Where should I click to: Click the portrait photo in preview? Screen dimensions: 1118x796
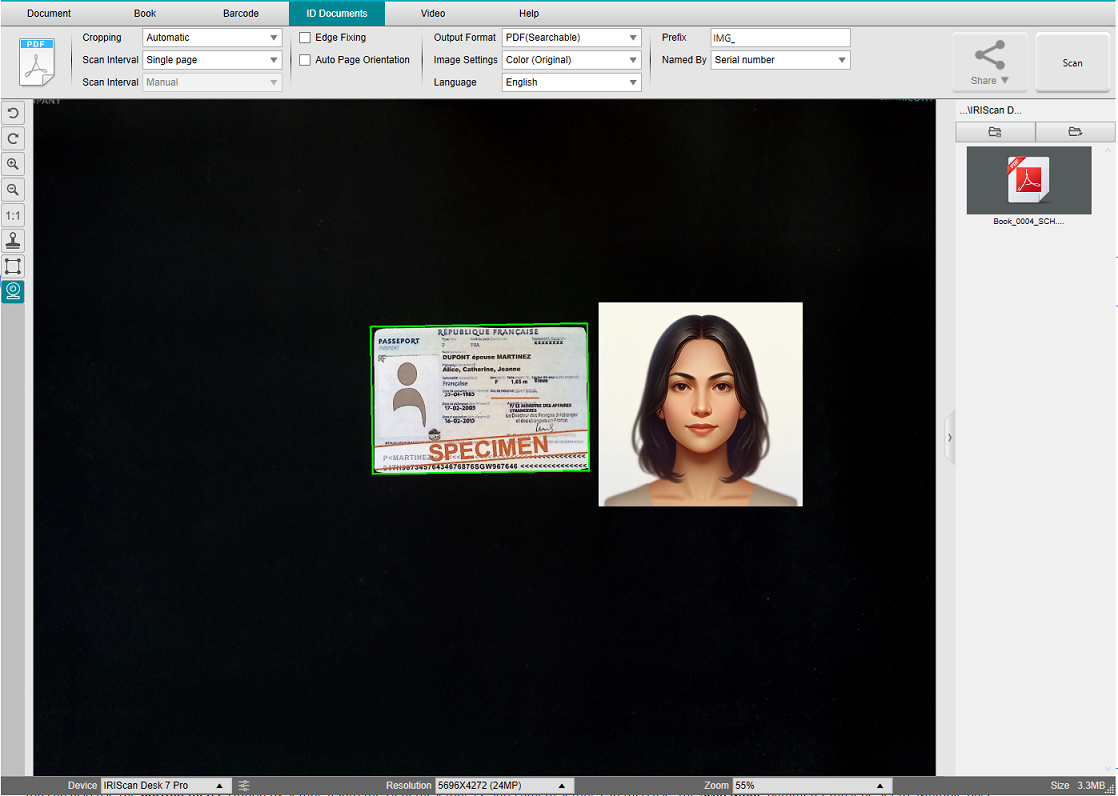(x=700, y=404)
